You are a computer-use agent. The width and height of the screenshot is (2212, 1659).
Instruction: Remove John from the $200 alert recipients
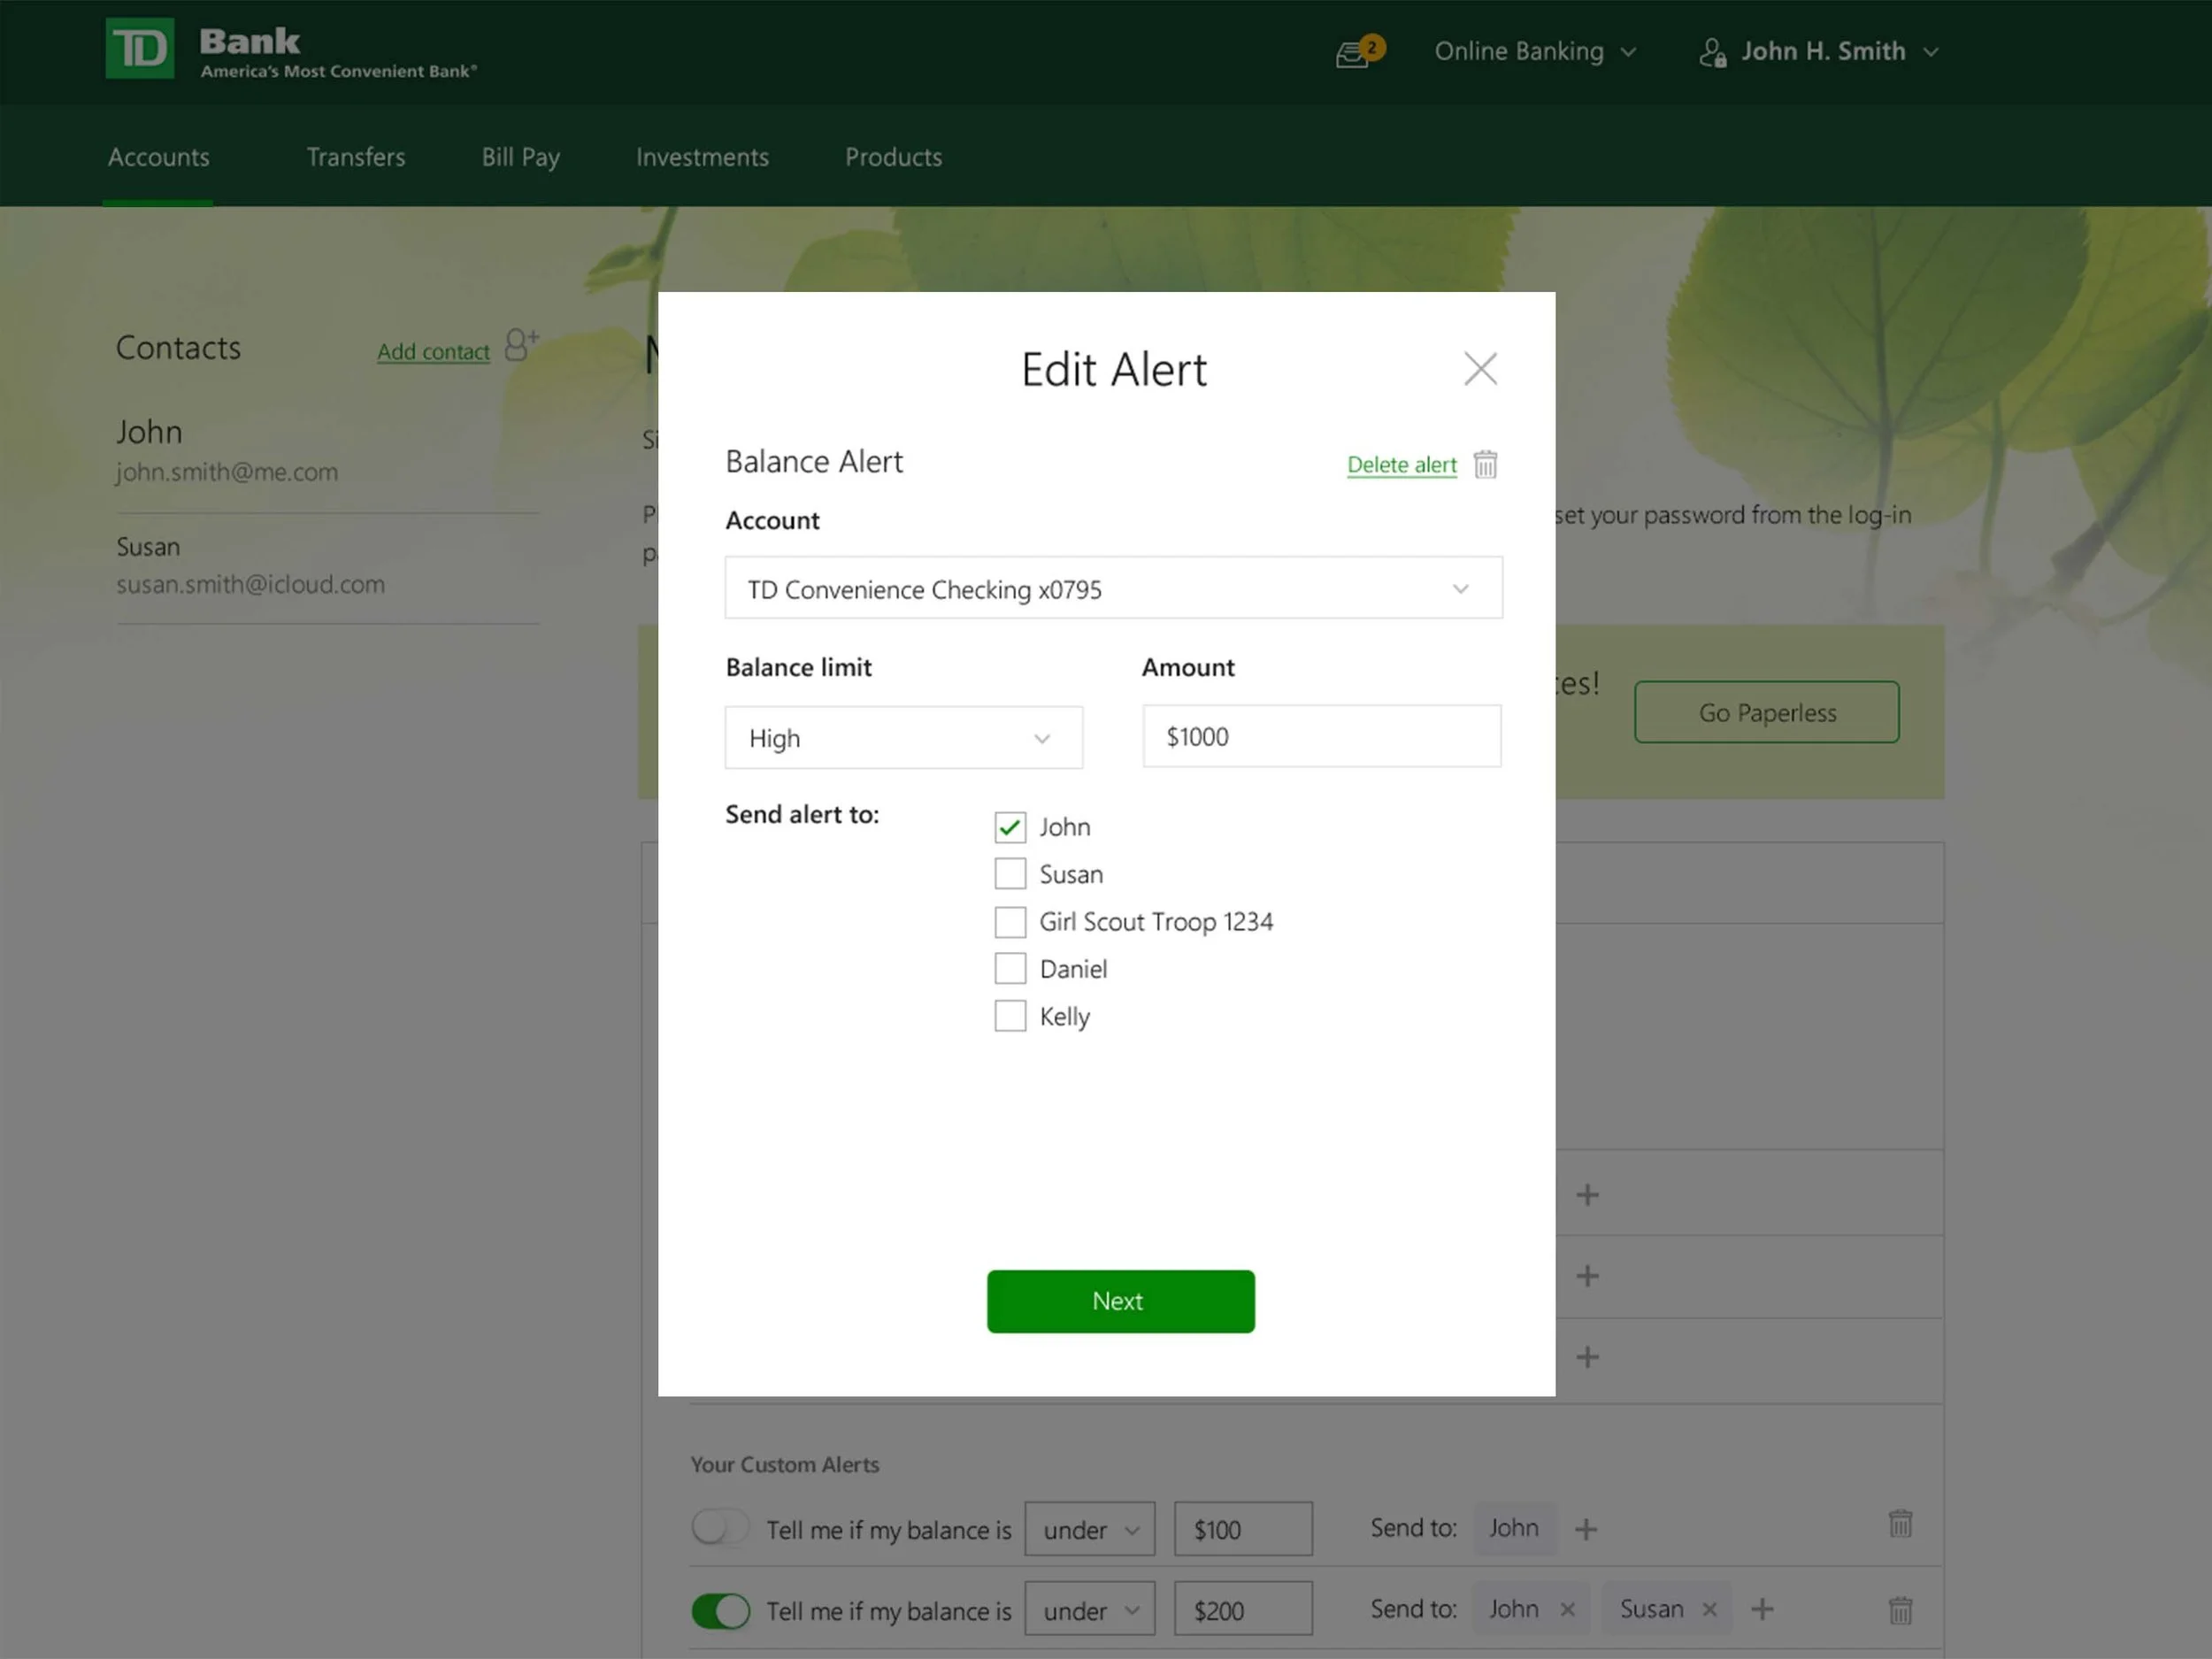coord(1568,1610)
